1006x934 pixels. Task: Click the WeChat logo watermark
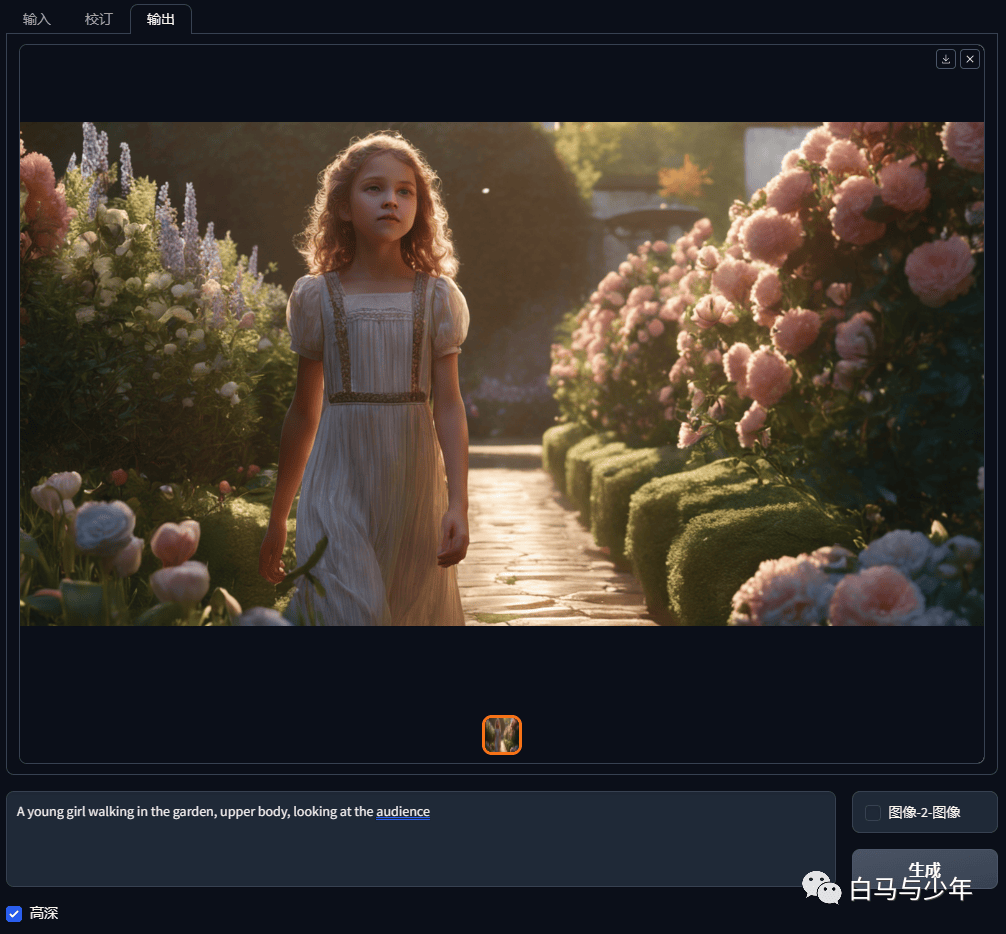821,887
